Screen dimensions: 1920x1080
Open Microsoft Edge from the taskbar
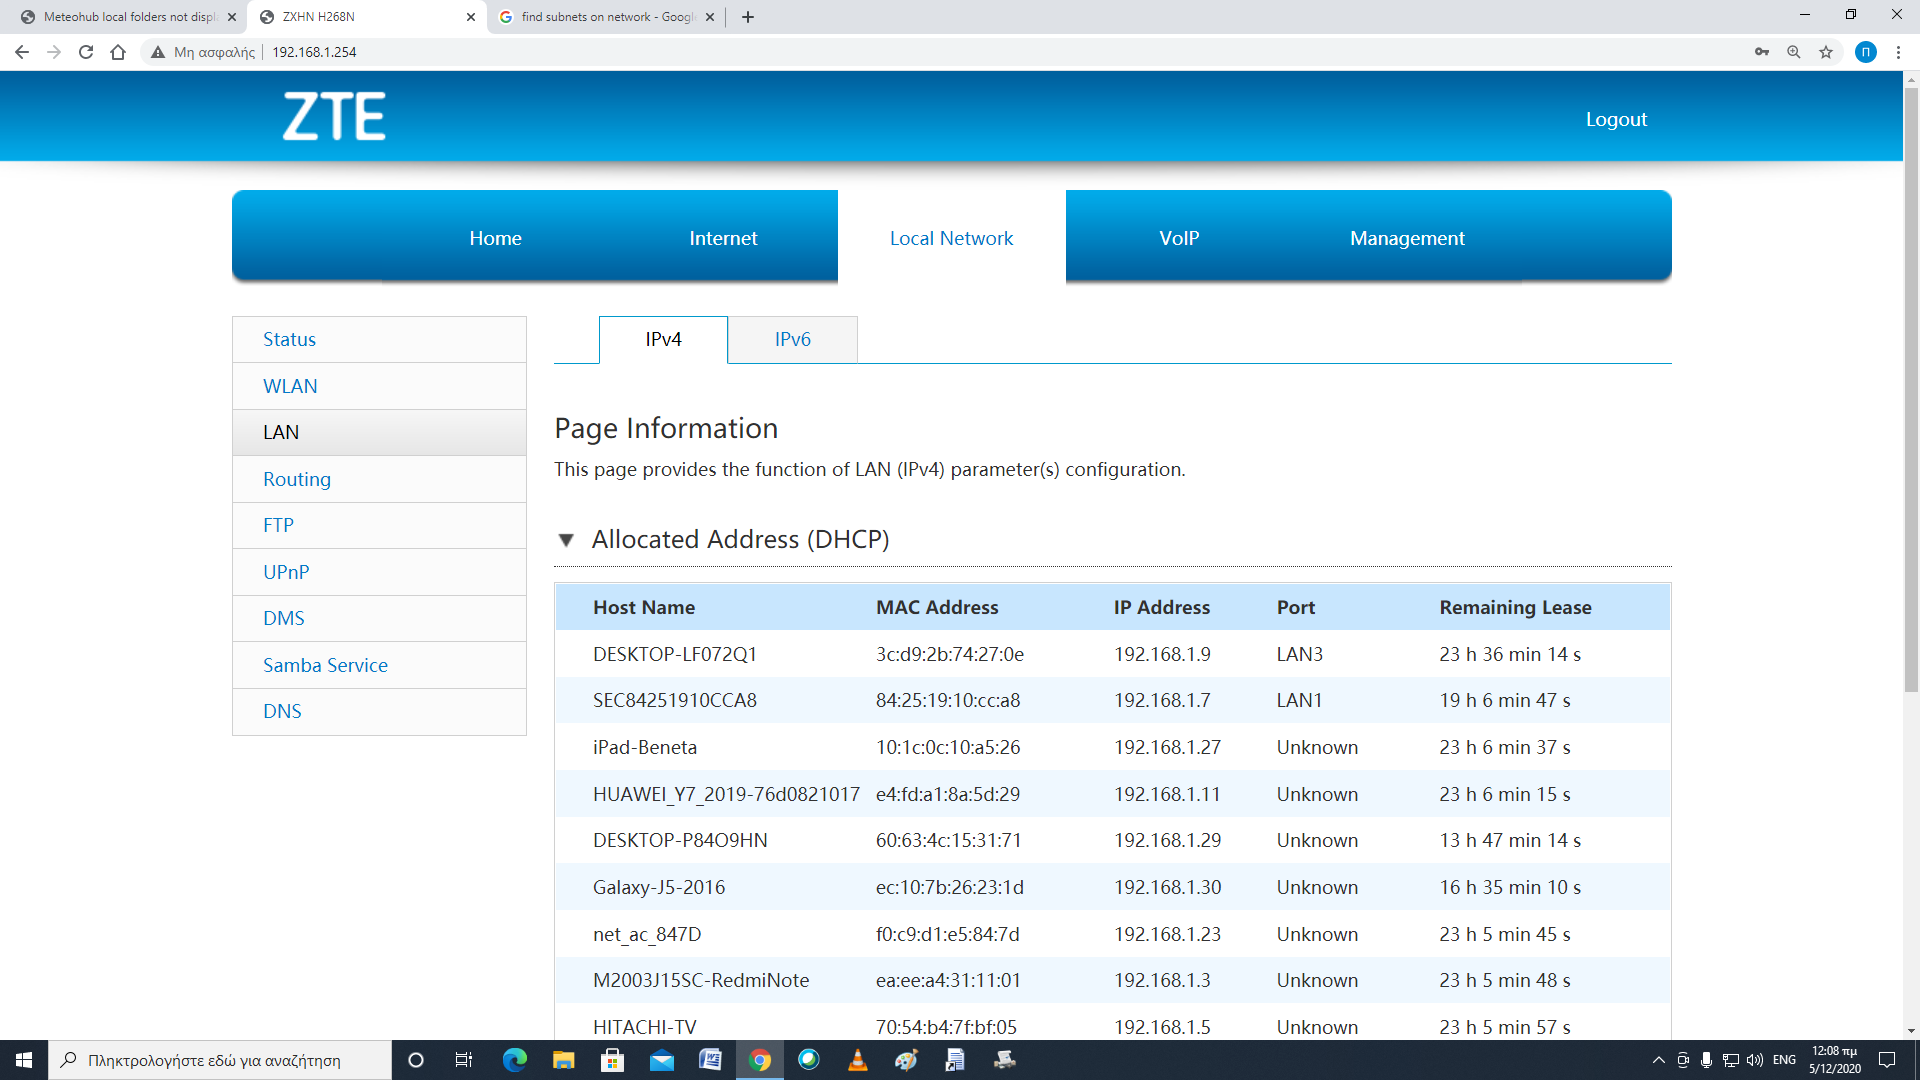point(515,1060)
